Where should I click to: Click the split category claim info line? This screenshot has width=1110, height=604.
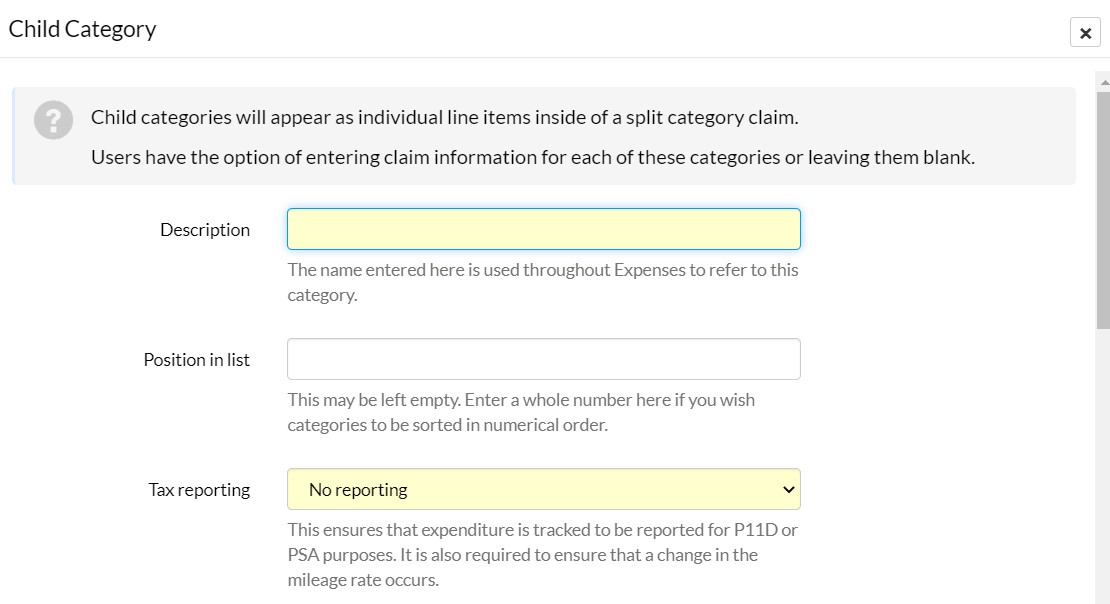(445, 117)
